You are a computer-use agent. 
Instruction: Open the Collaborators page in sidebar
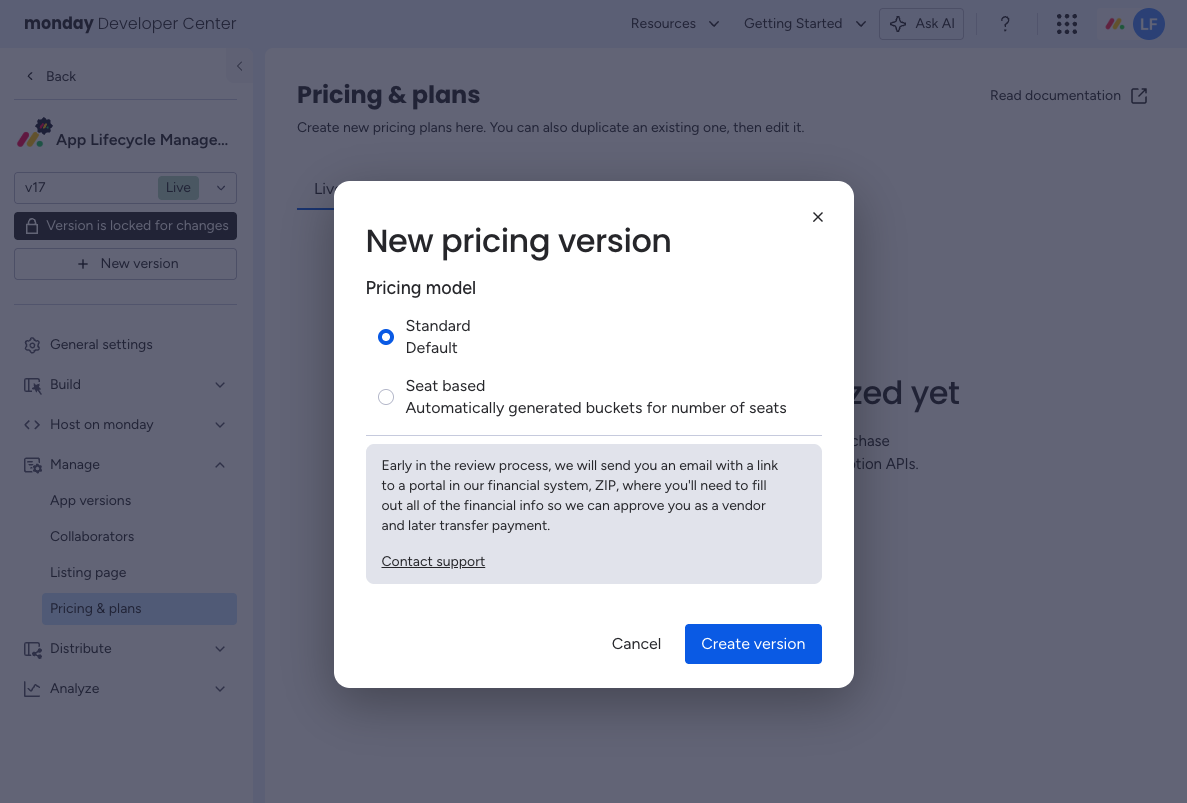click(92, 537)
